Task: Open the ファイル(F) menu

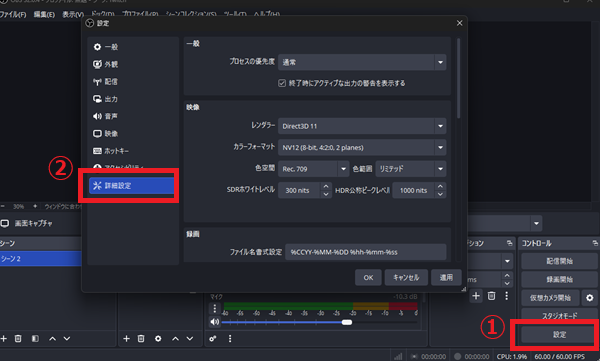Action: click(13, 15)
